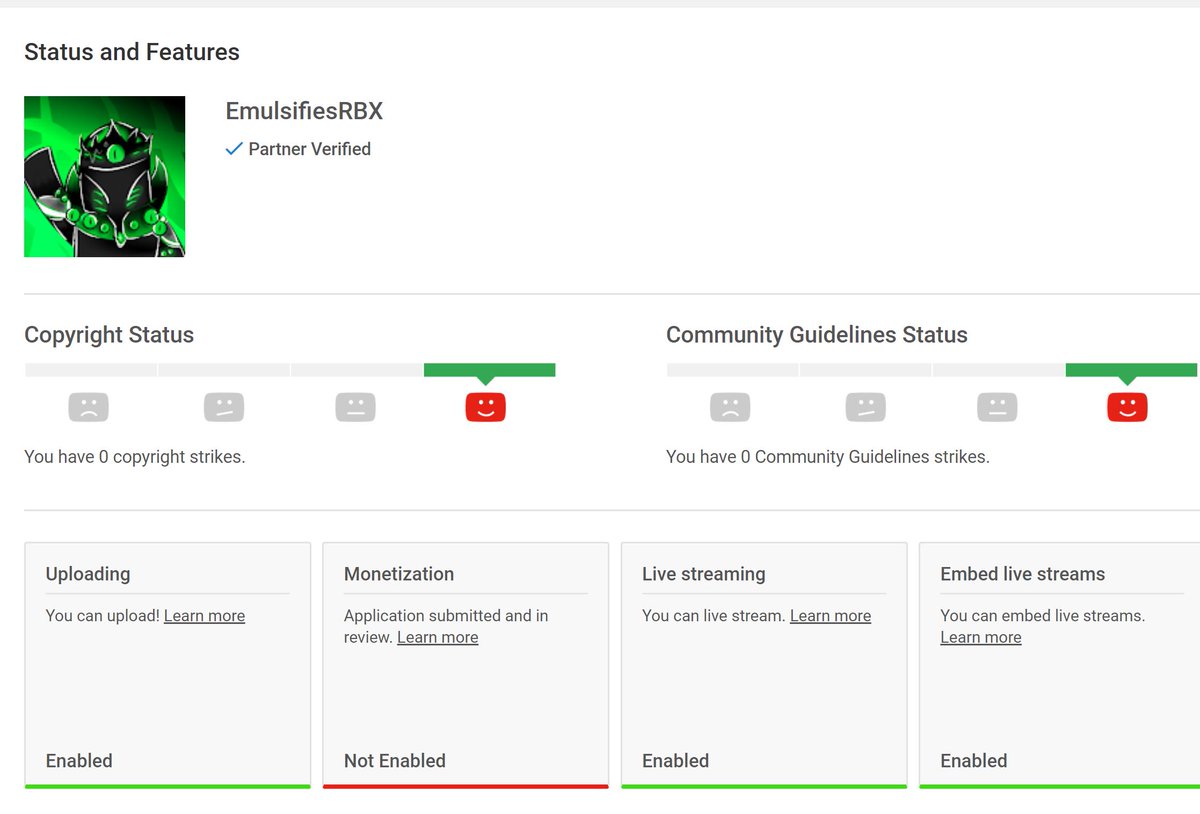1200x814 pixels.
Task: Click the neutral face icon under Copyright Status
Action: (355, 407)
